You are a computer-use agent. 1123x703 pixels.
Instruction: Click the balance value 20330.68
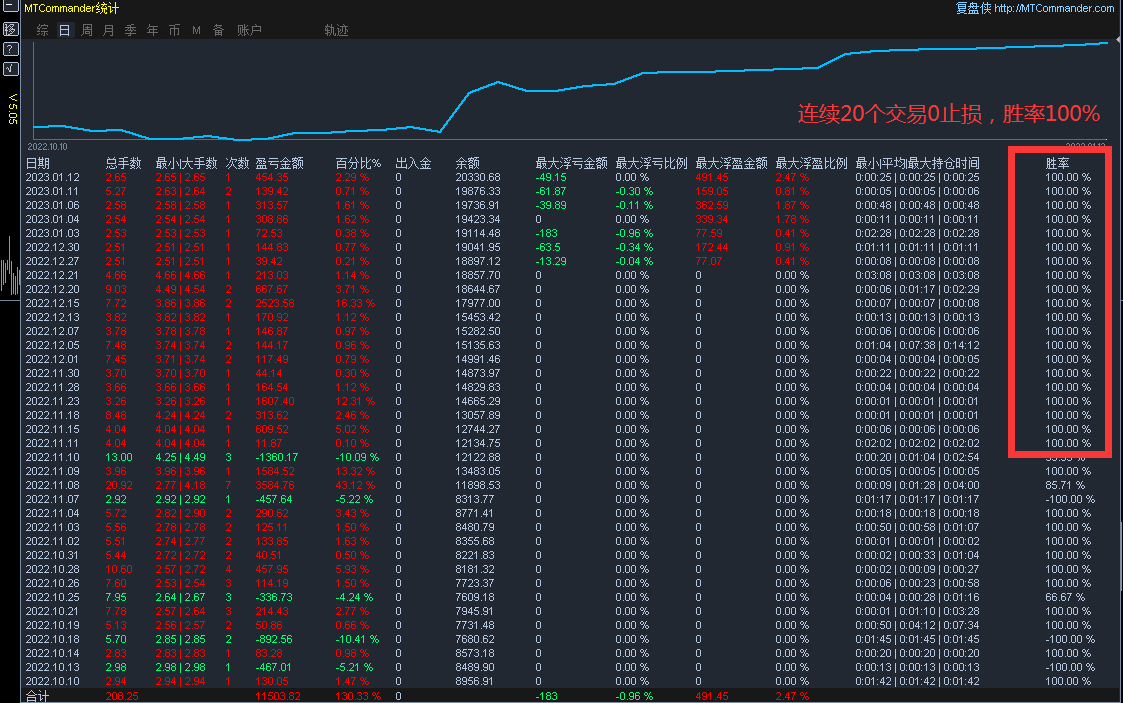click(x=478, y=178)
